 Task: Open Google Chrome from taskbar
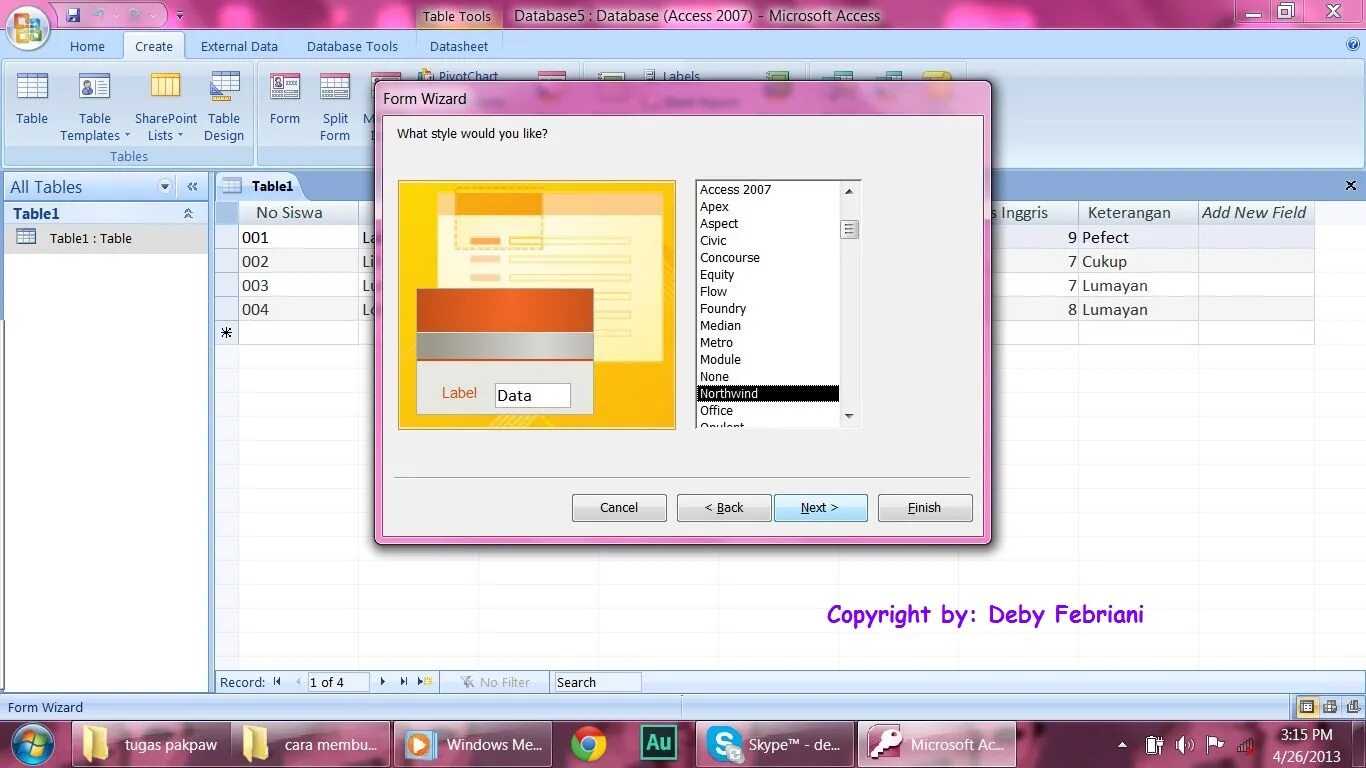click(x=589, y=744)
